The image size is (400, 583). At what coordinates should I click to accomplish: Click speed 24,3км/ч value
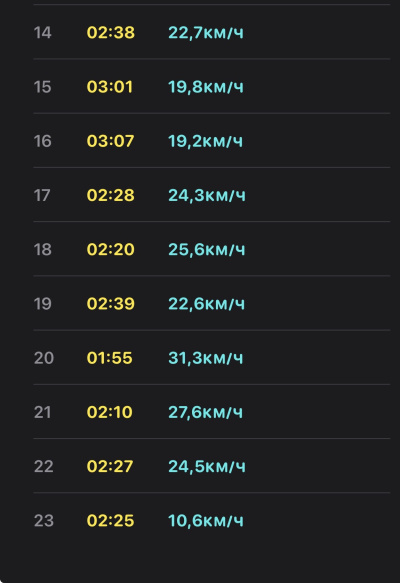point(207,196)
